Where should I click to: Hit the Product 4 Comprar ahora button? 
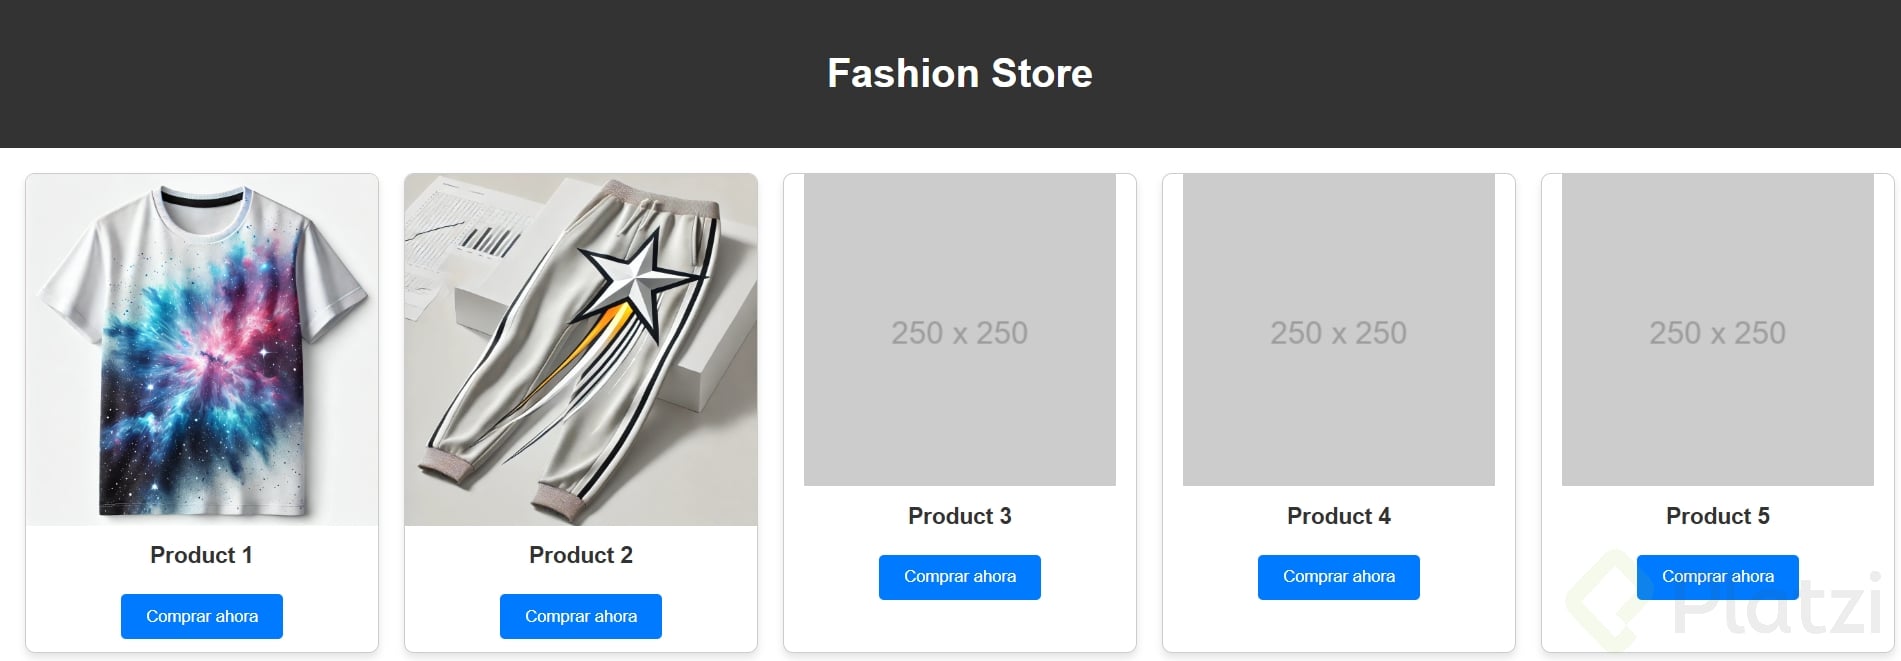click(1338, 577)
